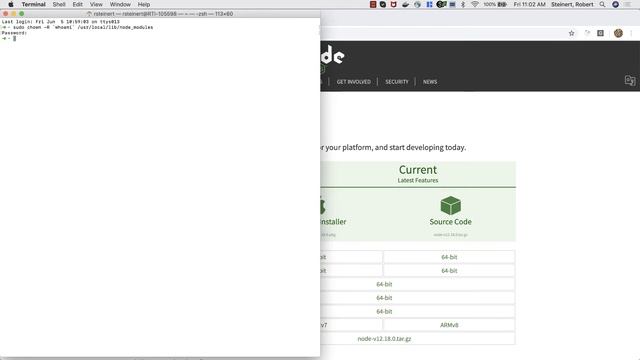The width and height of the screenshot is (640, 360).
Task: Open the View menu
Action: 96,4
